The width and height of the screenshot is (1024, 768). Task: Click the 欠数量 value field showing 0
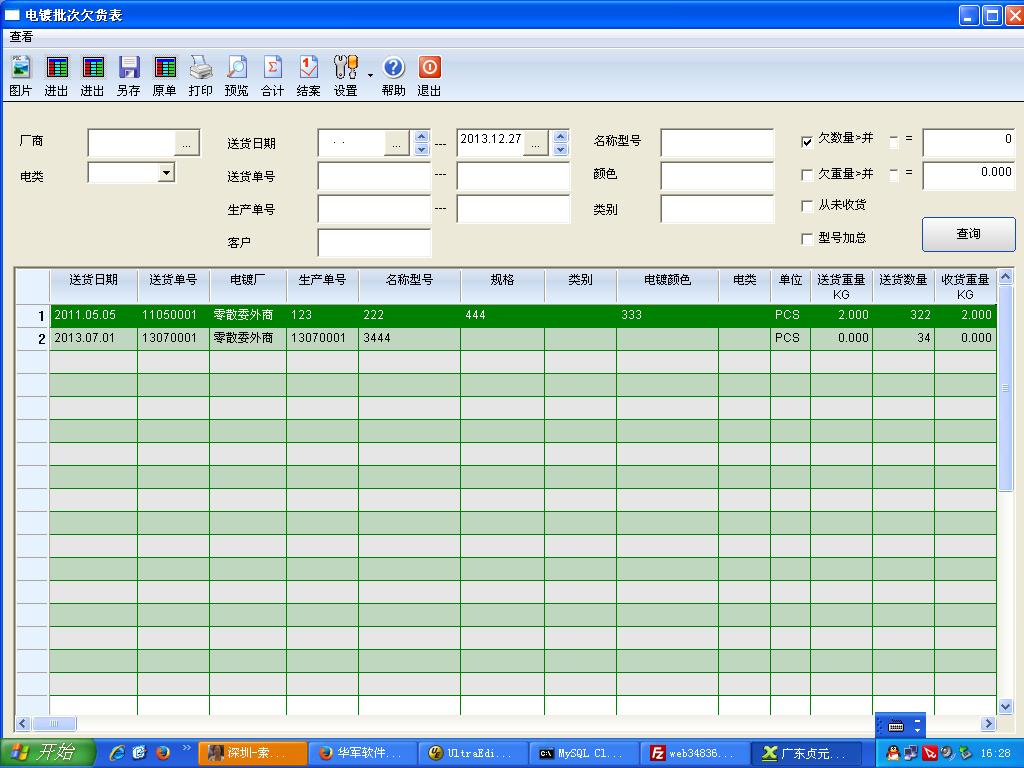click(x=968, y=142)
